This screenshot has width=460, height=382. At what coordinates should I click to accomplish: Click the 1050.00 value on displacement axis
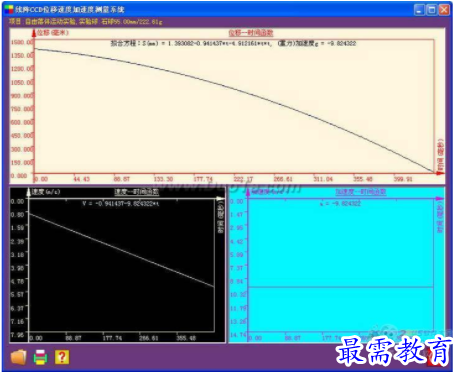tap(22, 82)
